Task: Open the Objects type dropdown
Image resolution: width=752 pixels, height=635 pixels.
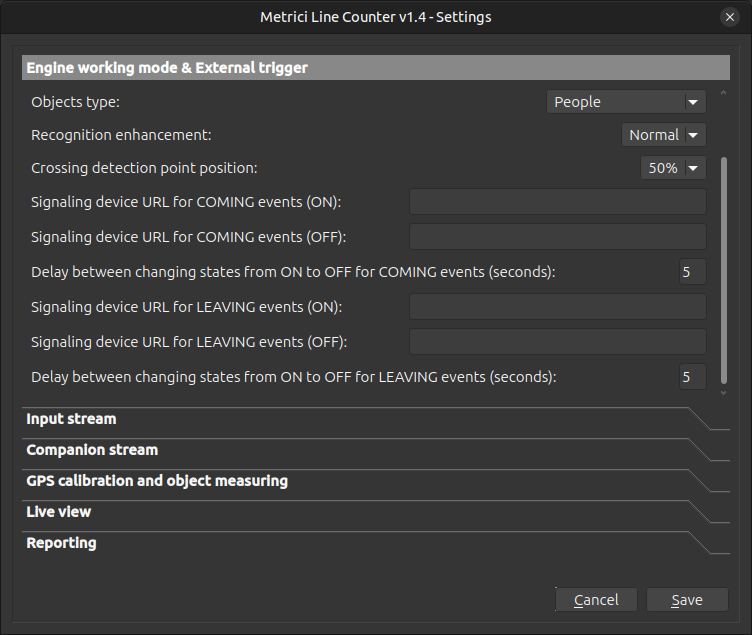Action: point(626,102)
